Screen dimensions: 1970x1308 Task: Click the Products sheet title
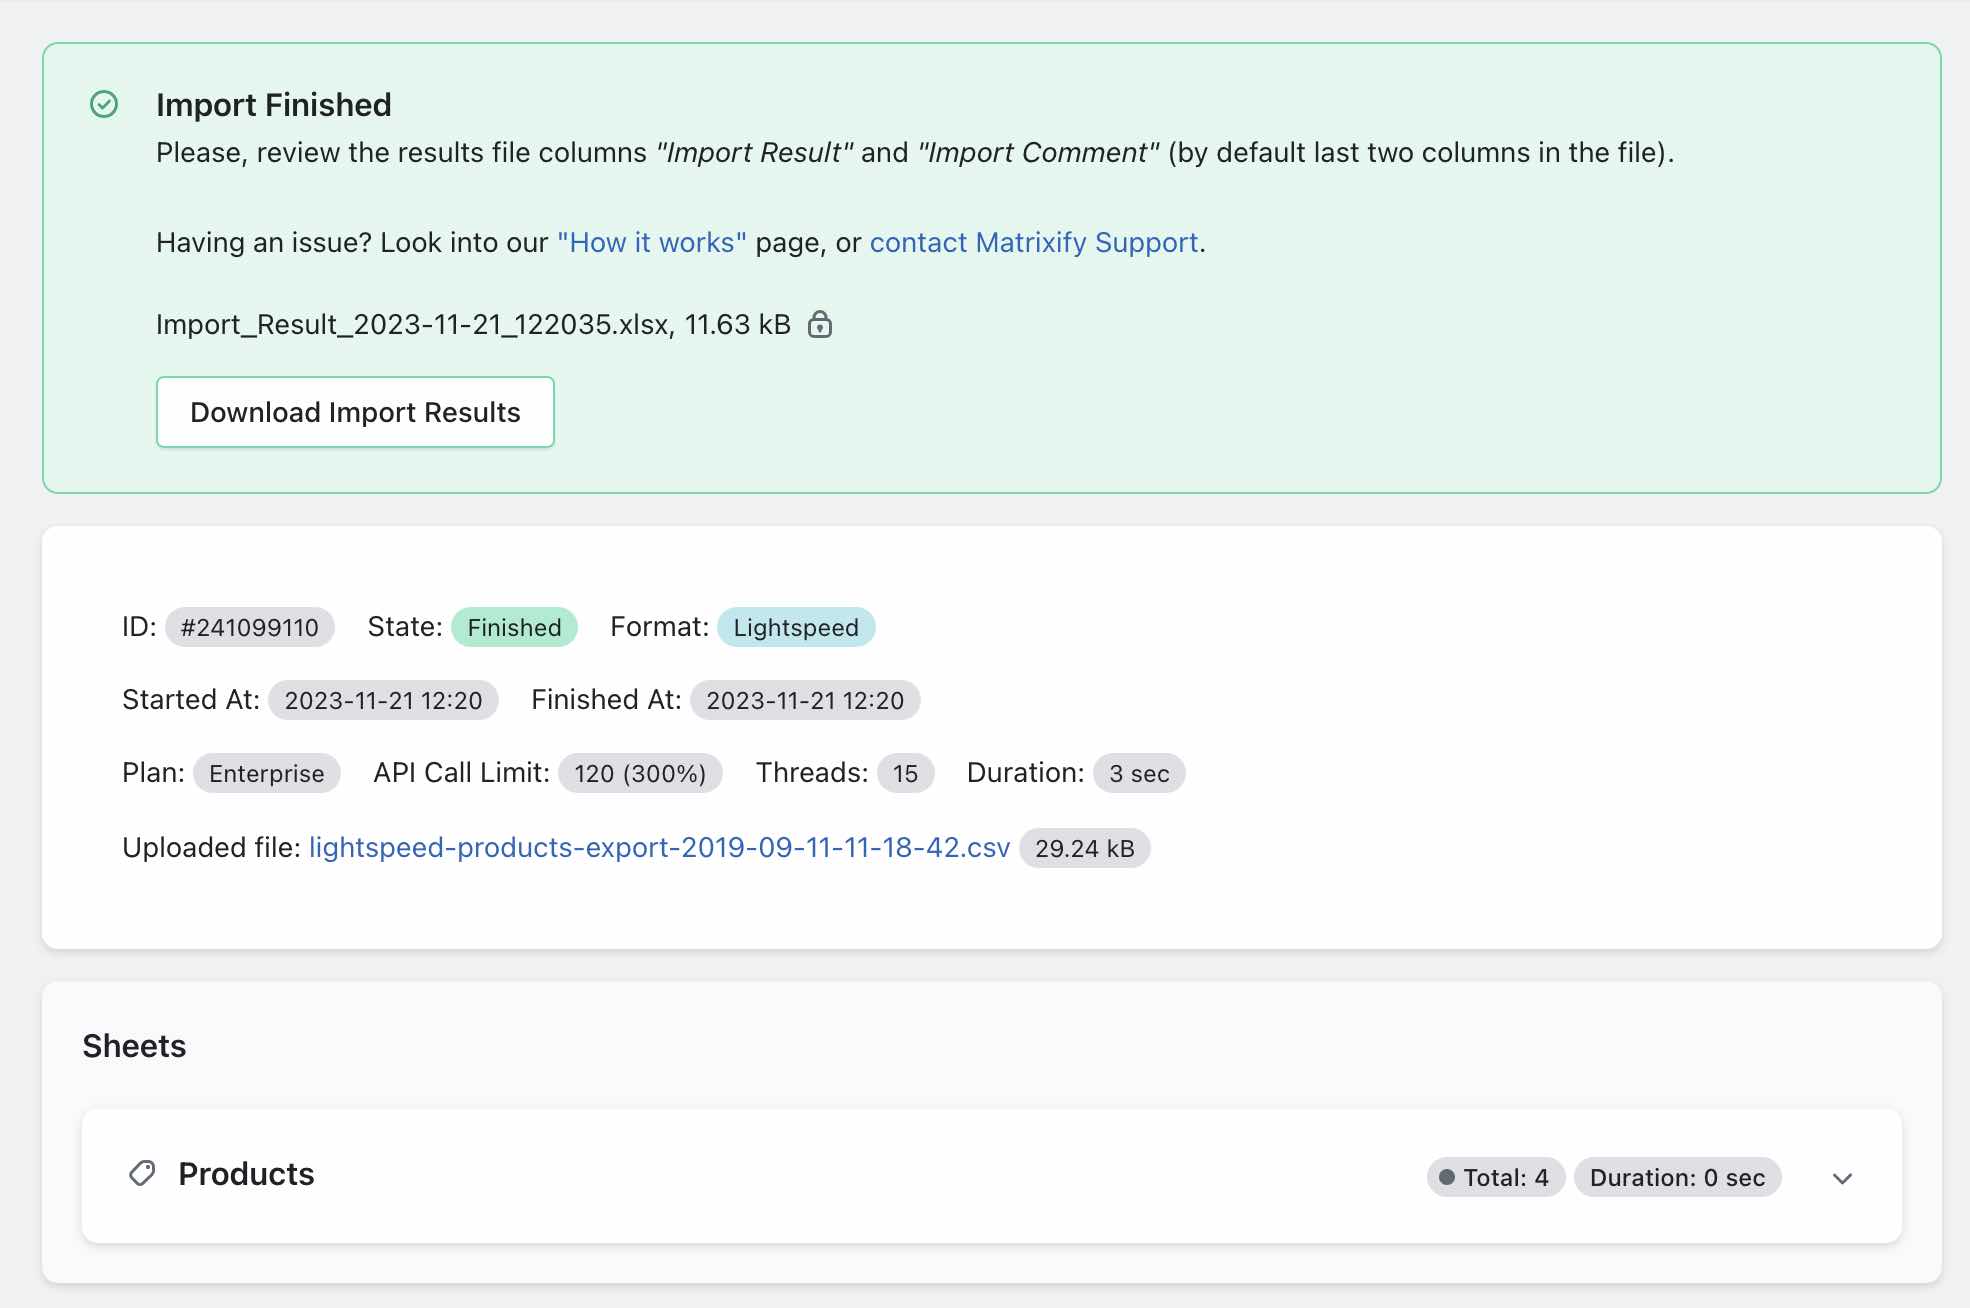click(x=246, y=1173)
